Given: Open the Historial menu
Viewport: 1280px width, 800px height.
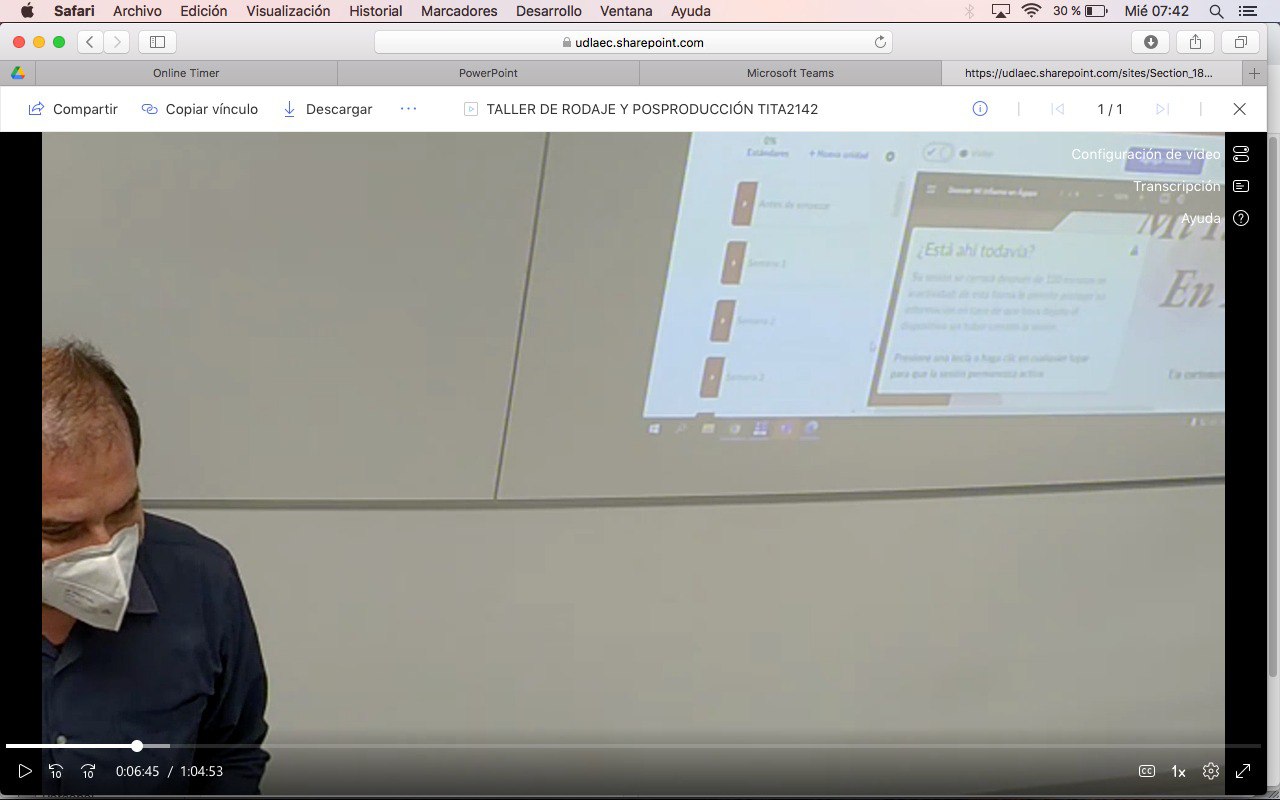Looking at the screenshot, I should pos(375,11).
